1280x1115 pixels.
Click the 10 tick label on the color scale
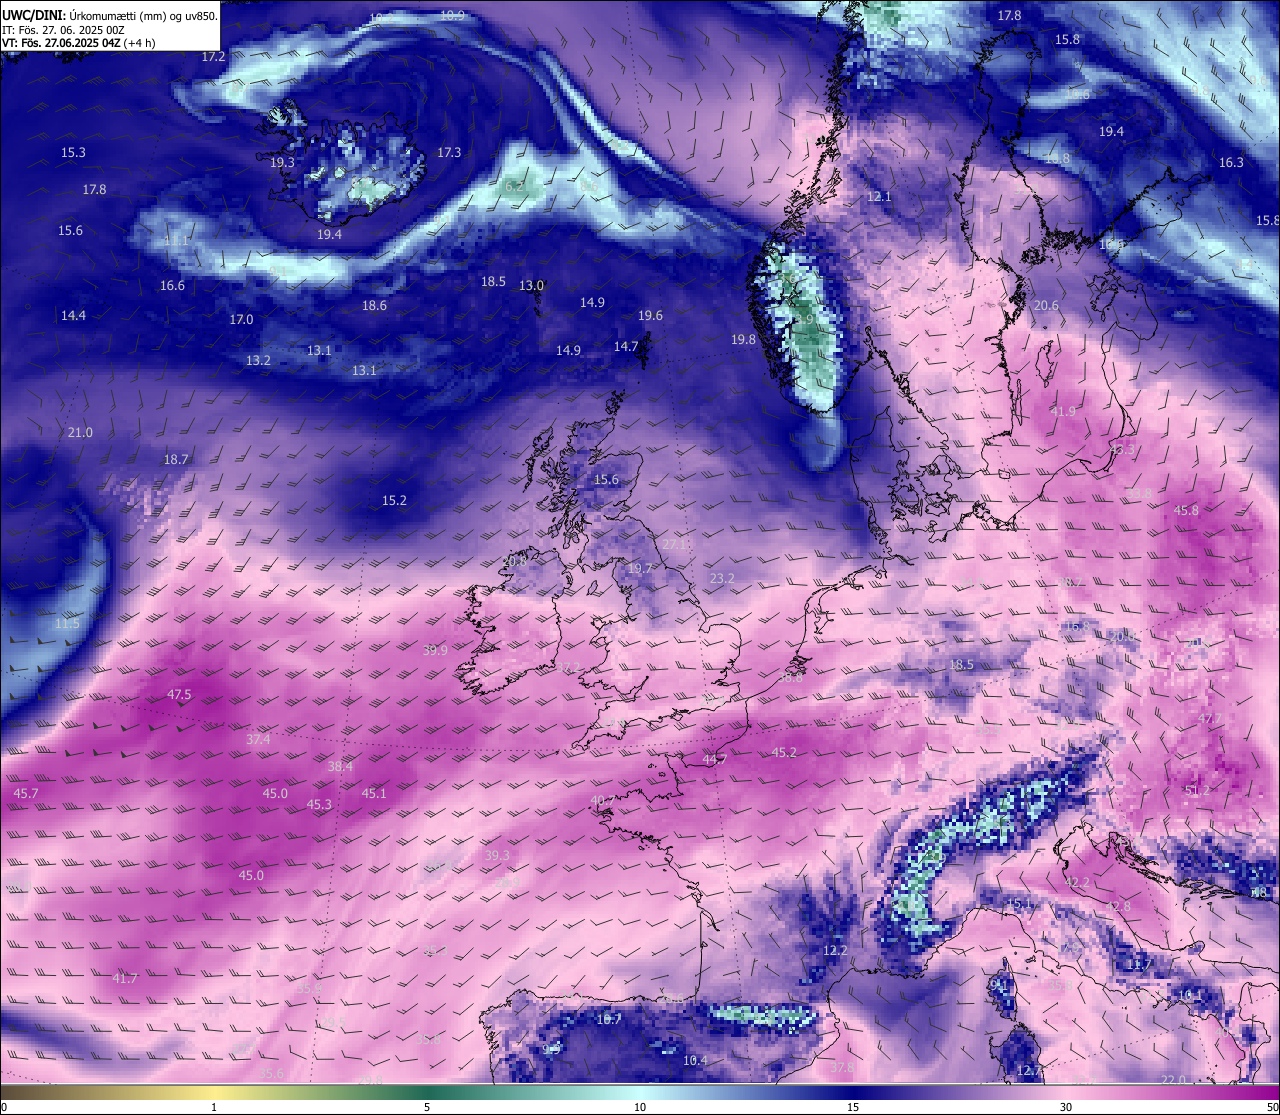[640, 1107]
